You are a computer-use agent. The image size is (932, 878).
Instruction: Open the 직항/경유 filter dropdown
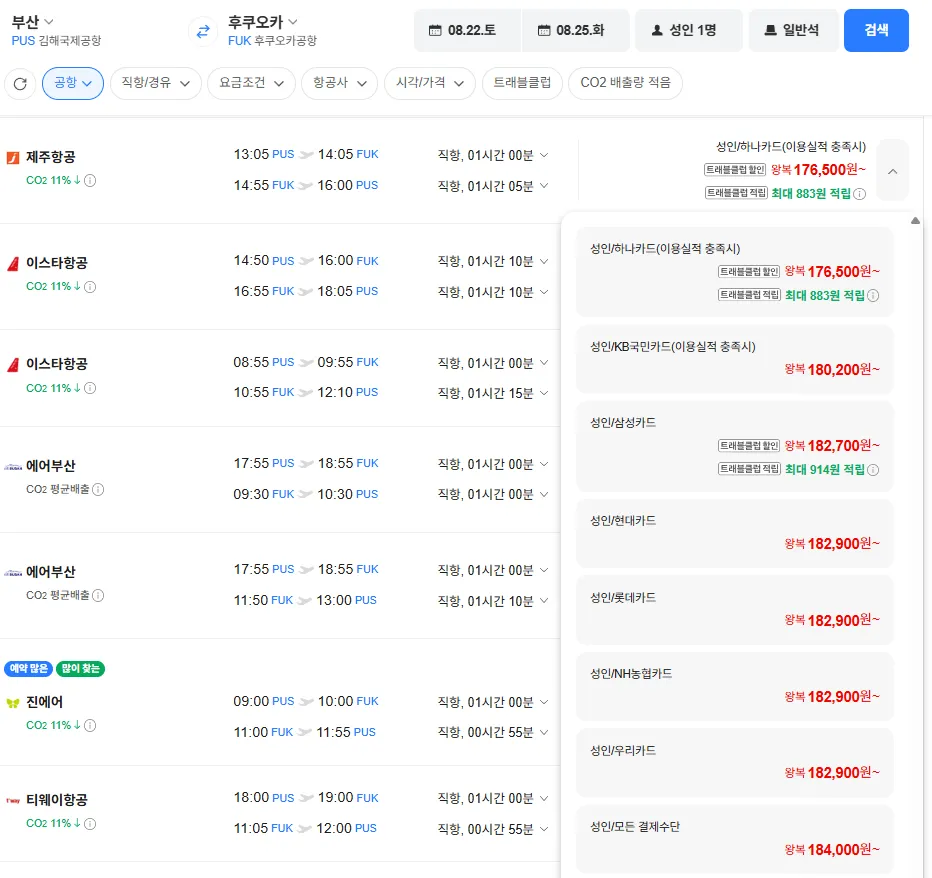[x=156, y=83]
